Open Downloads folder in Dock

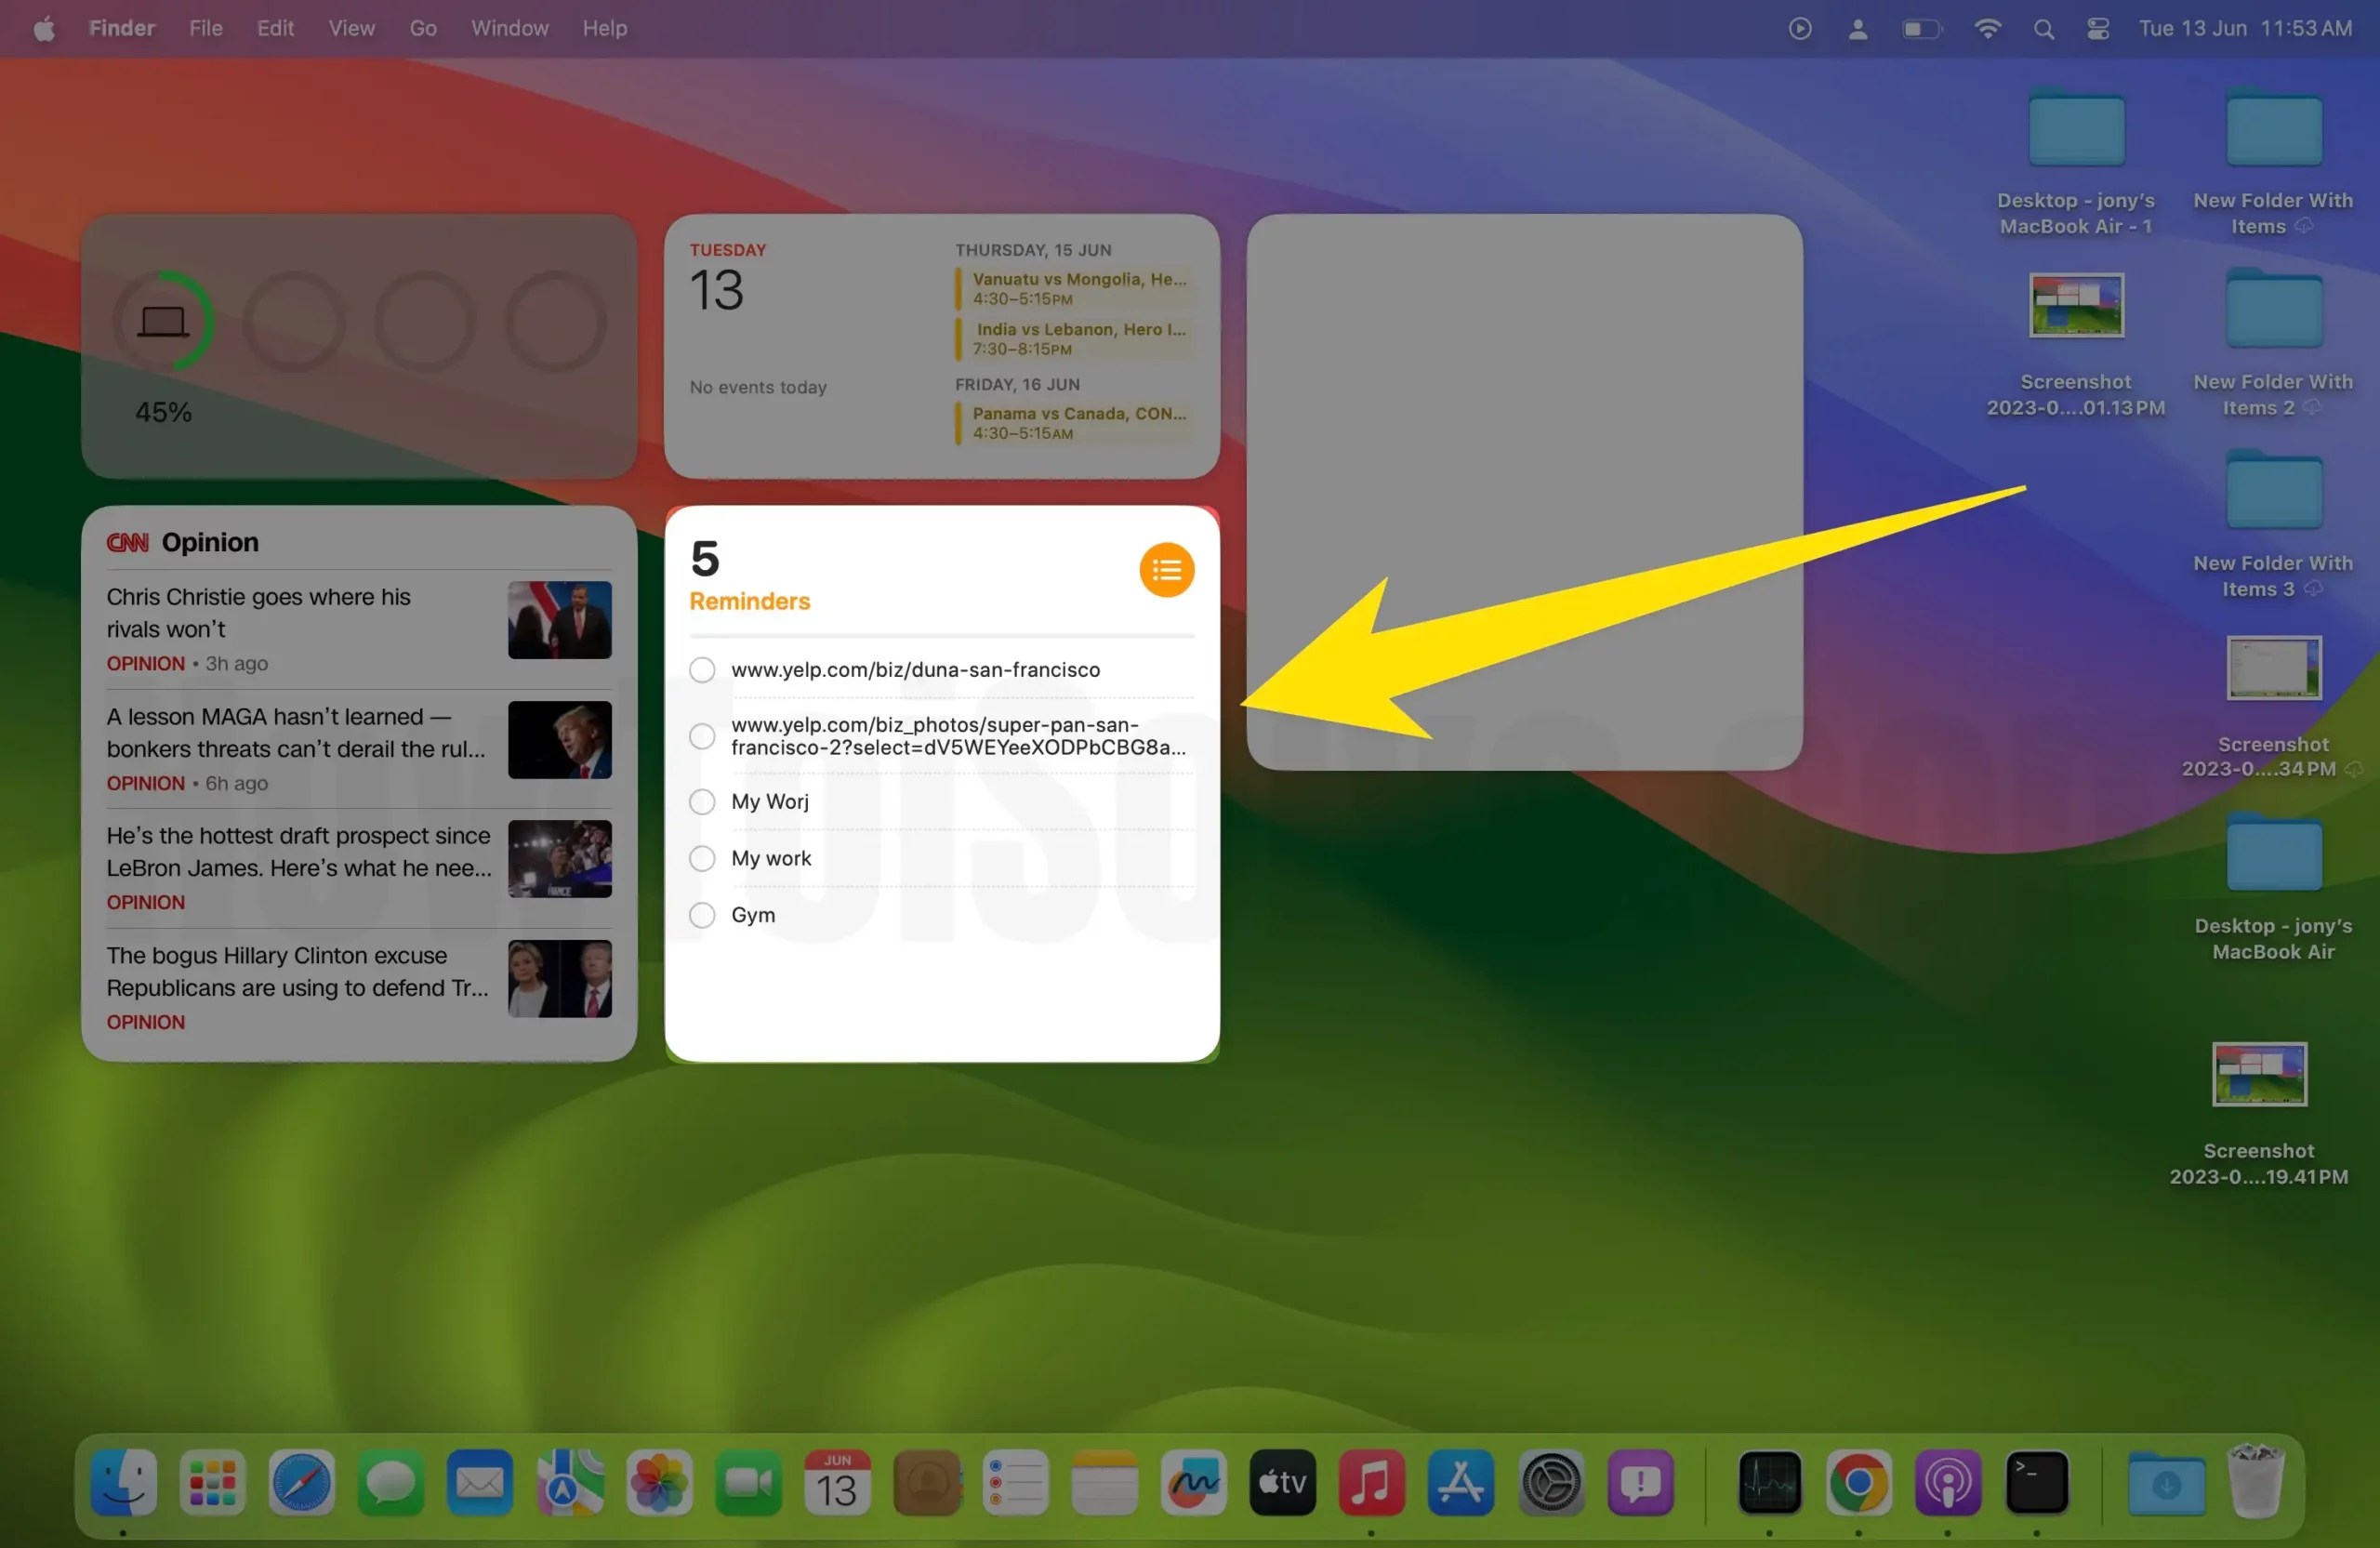[x=2166, y=1483]
